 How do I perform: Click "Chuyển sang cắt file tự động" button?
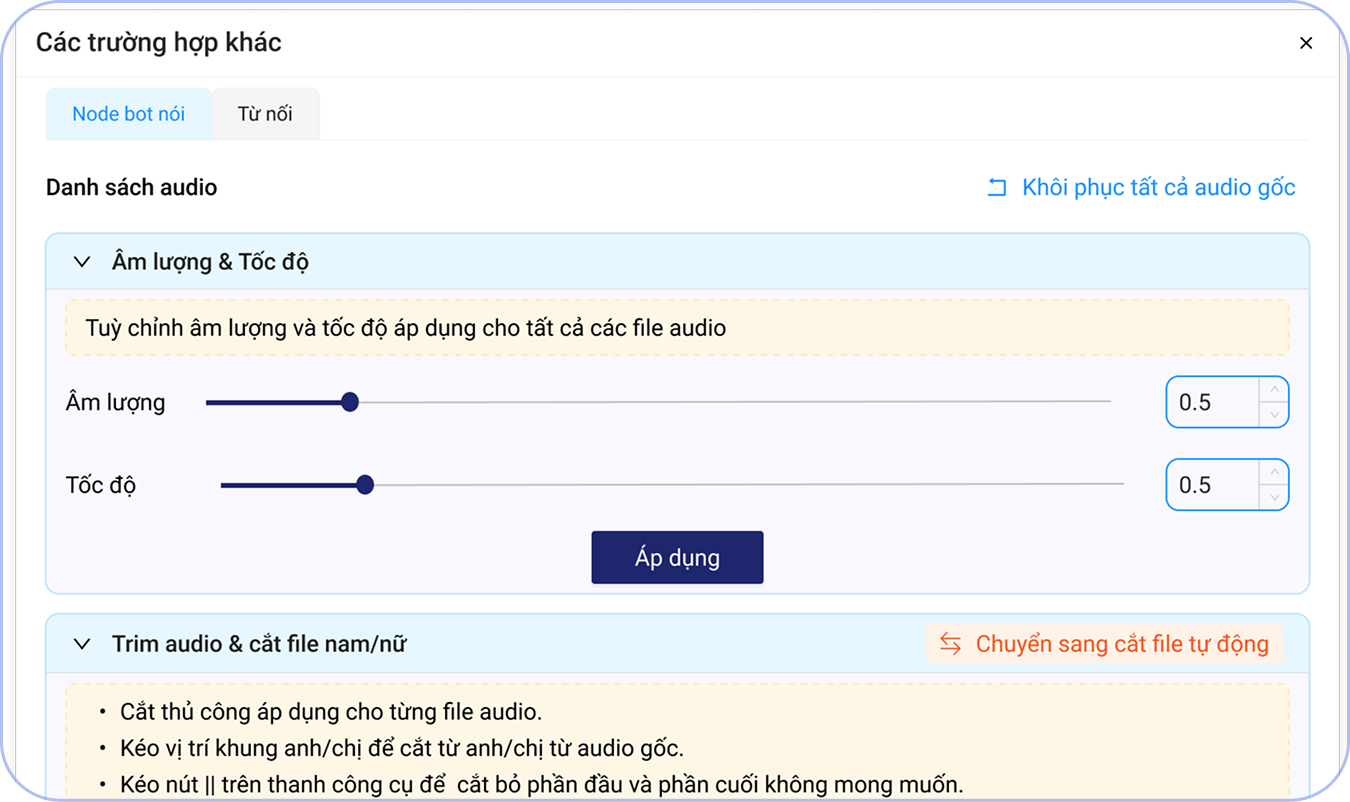click(x=1104, y=644)
